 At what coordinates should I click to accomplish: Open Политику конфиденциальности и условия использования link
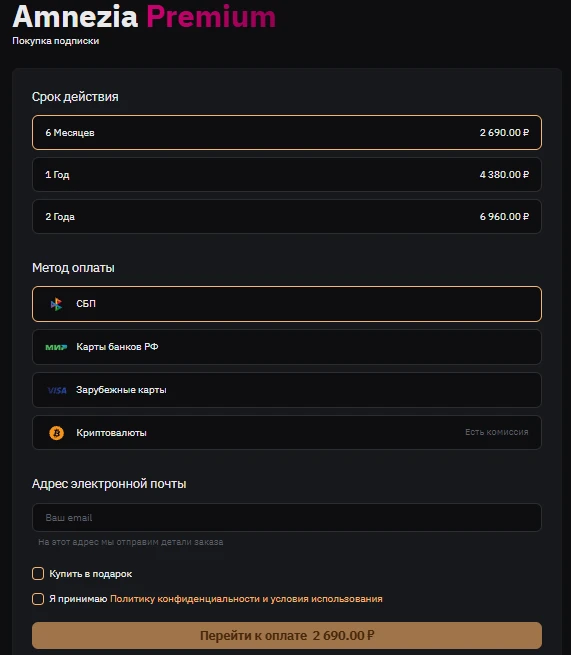pos(246,599)
